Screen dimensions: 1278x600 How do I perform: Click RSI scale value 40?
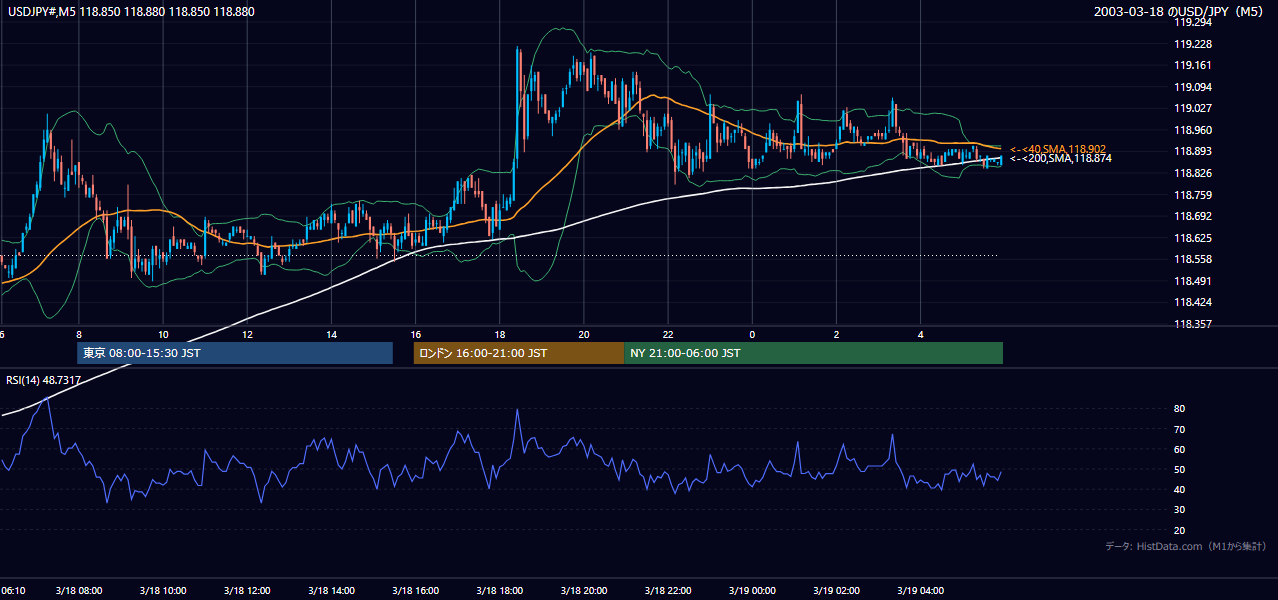1180,489
